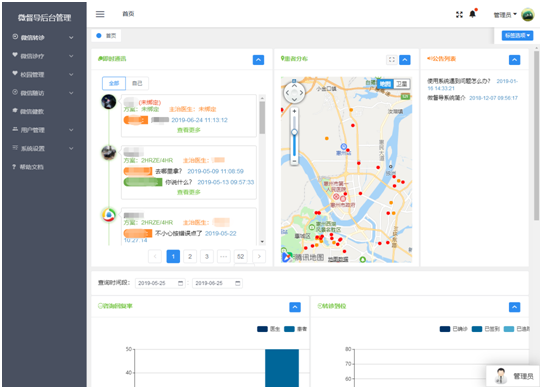The width and height of the screenshot is (542, 389).
Task: Toggle the hamburger sidebar menu icon
Action: (x=100, y=14)
